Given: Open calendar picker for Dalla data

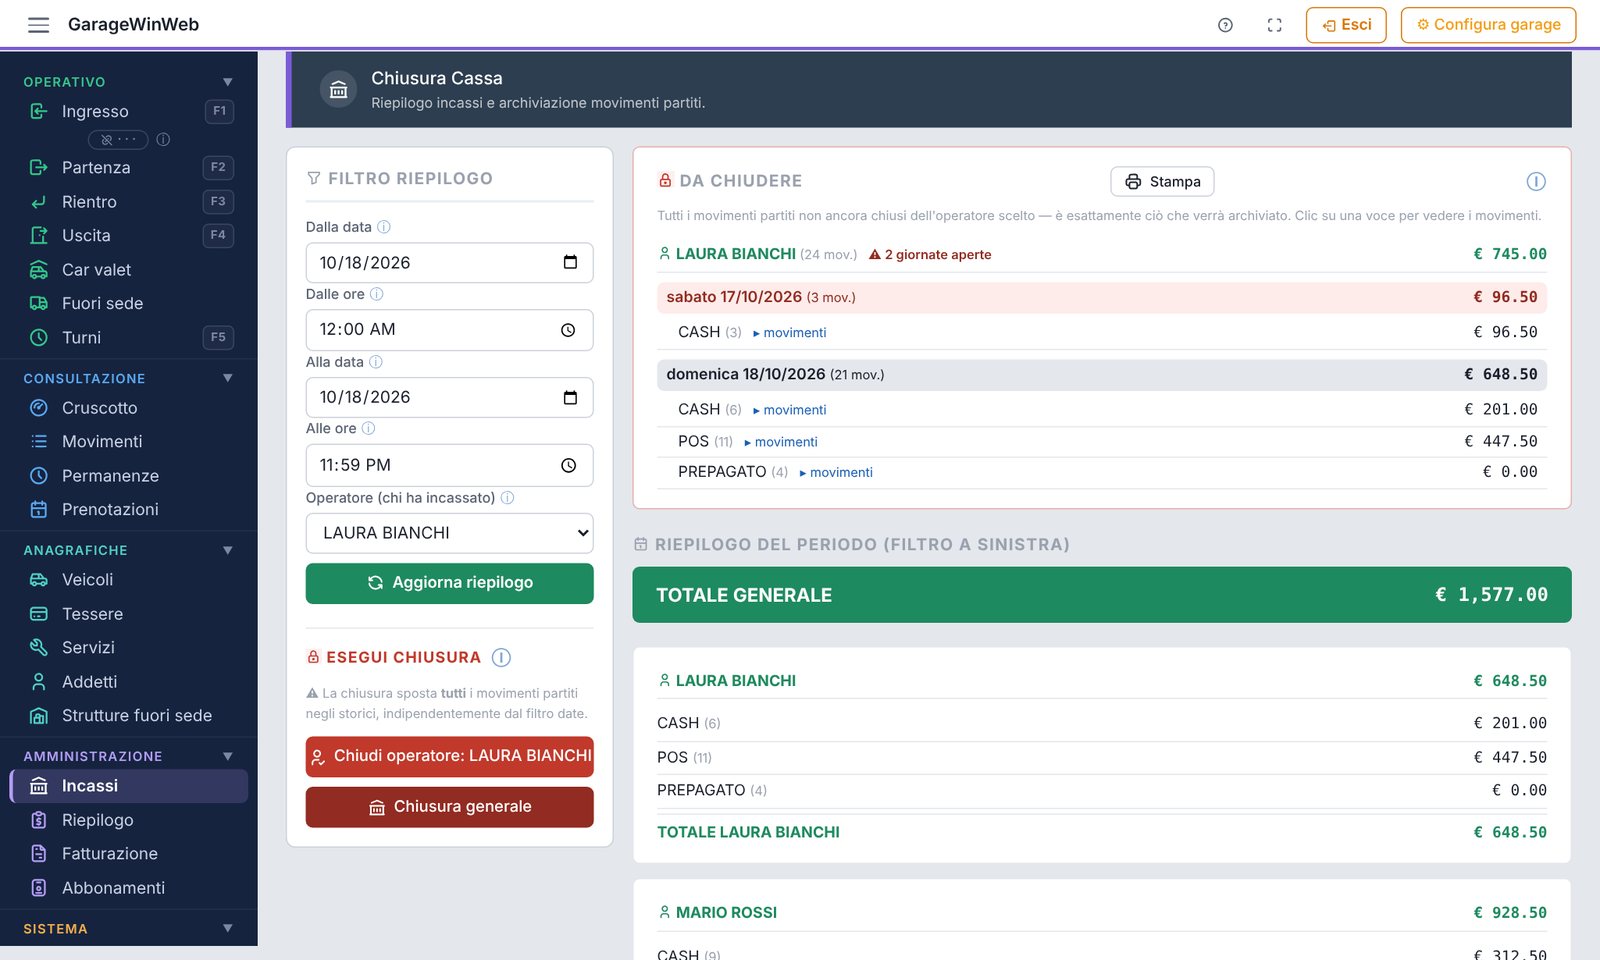Looking at the screenshot, I should [x=570, y=263].
